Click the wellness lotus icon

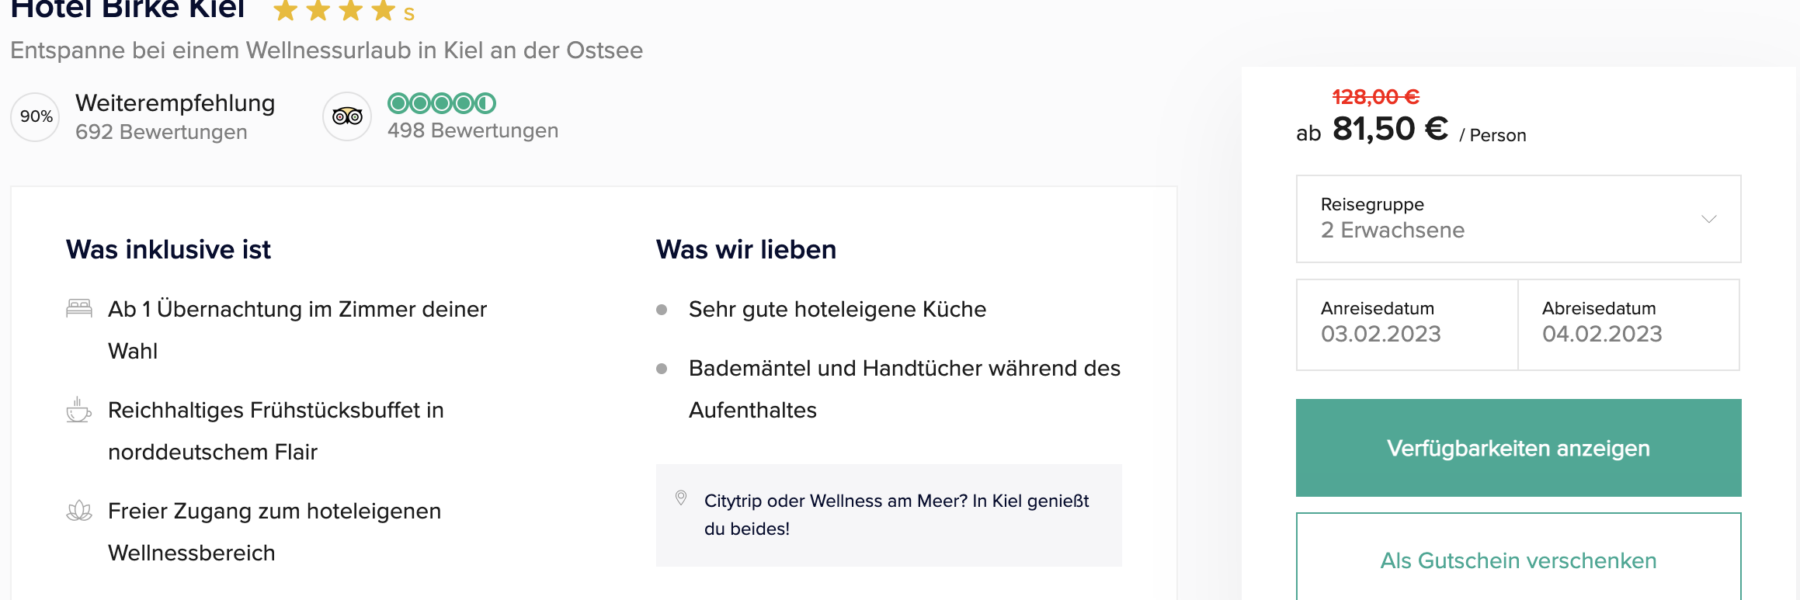pyautogui.click(x=78, y=510)
